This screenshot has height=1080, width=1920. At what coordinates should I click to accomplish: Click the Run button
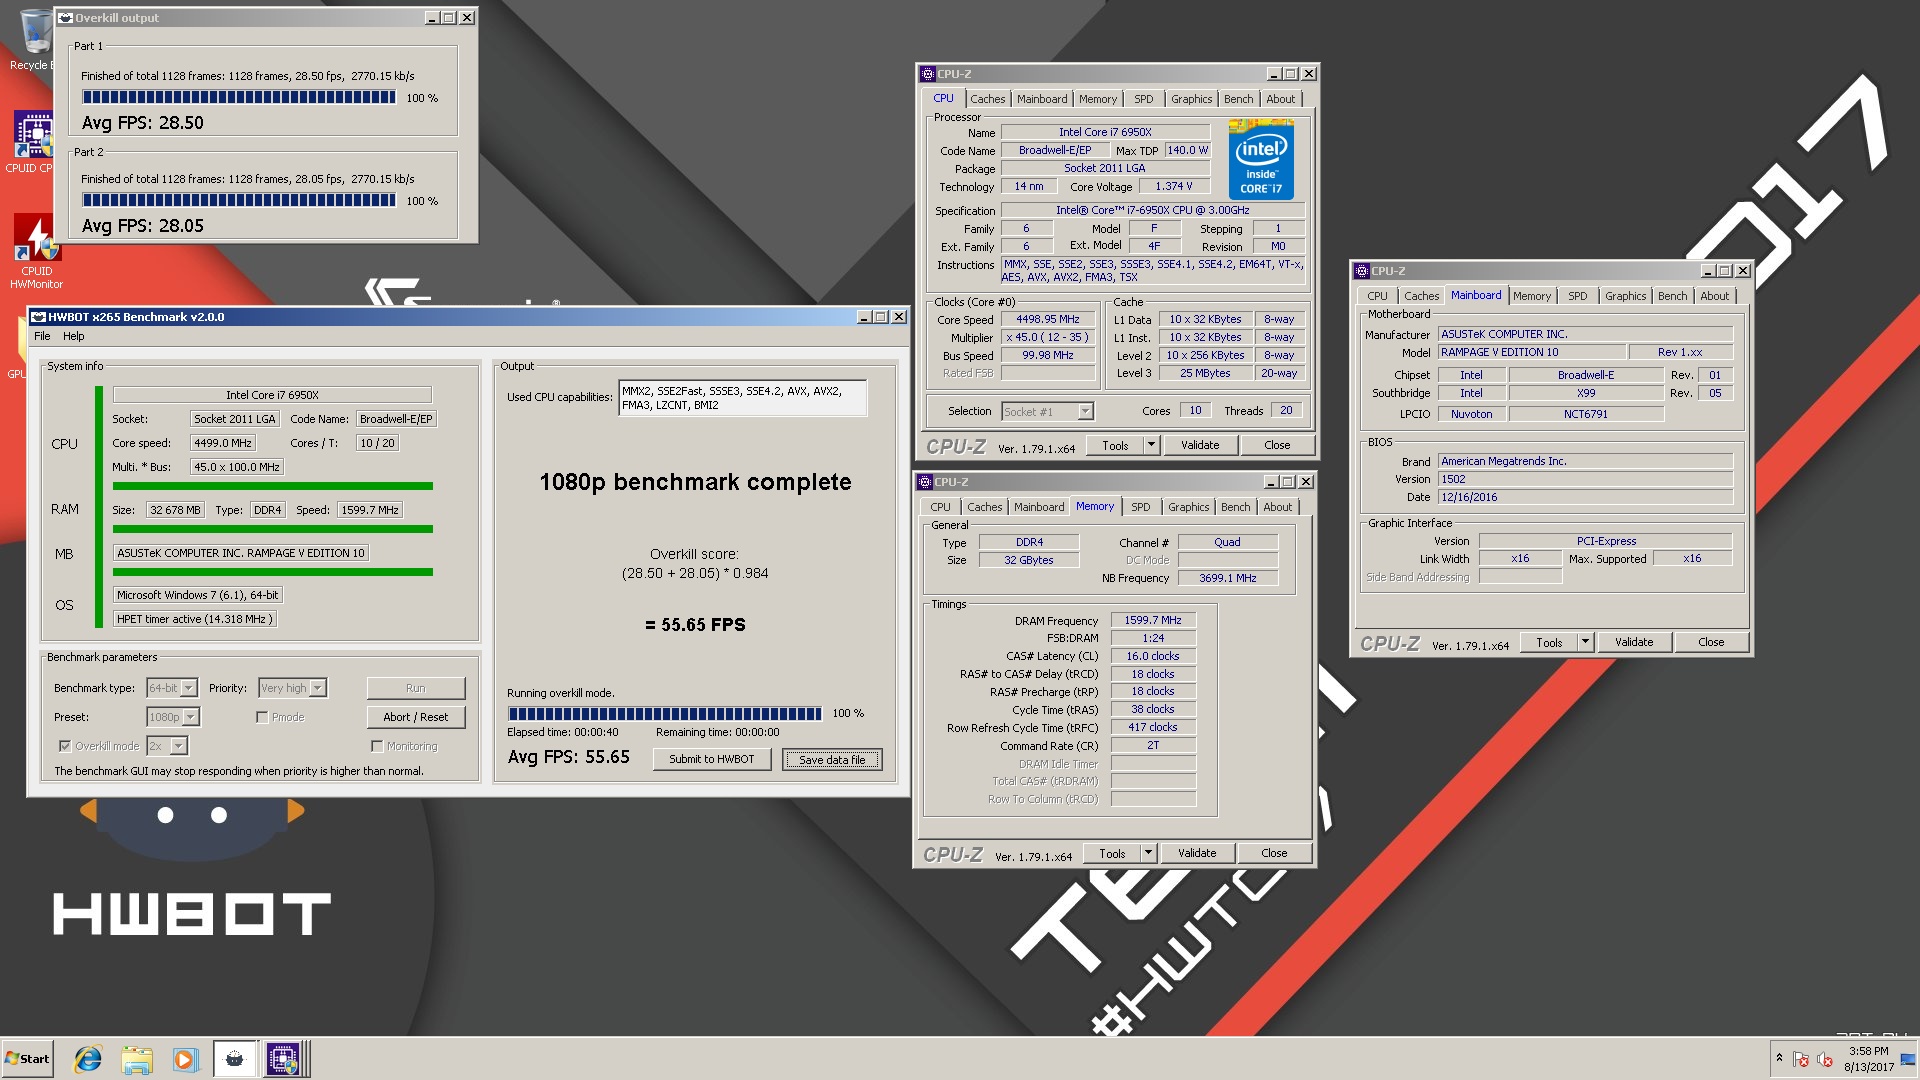[416, 688]
